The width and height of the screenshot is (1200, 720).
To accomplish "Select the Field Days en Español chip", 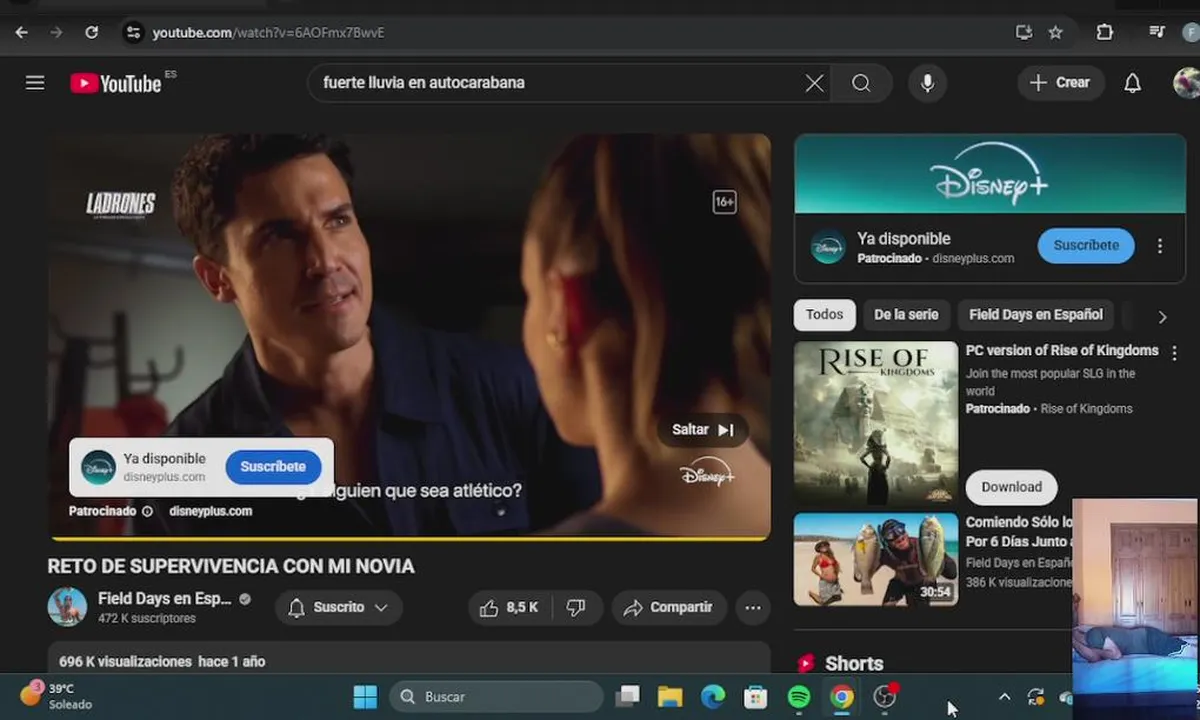I will pyautogui.click(x=1035, y=314).
